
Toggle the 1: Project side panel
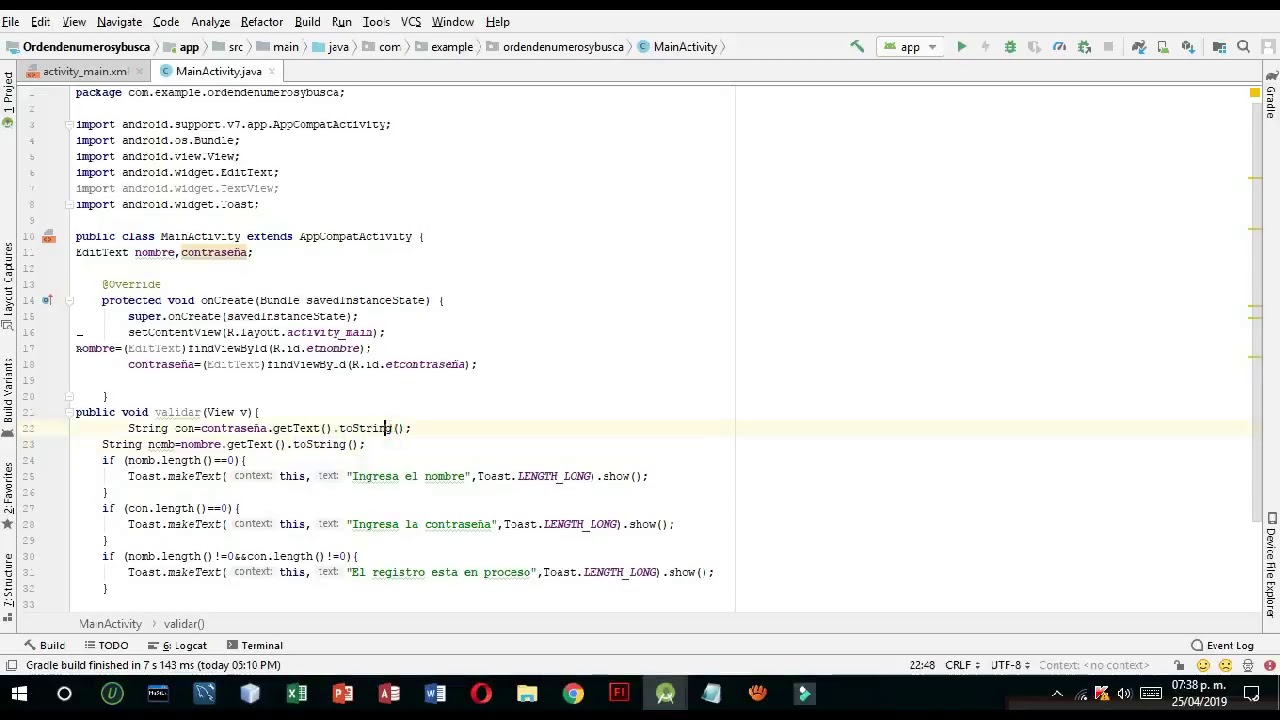8,98
